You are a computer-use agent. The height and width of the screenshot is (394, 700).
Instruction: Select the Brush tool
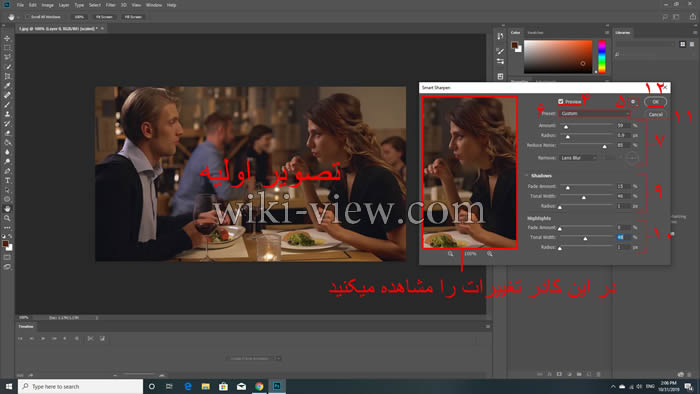7,104
